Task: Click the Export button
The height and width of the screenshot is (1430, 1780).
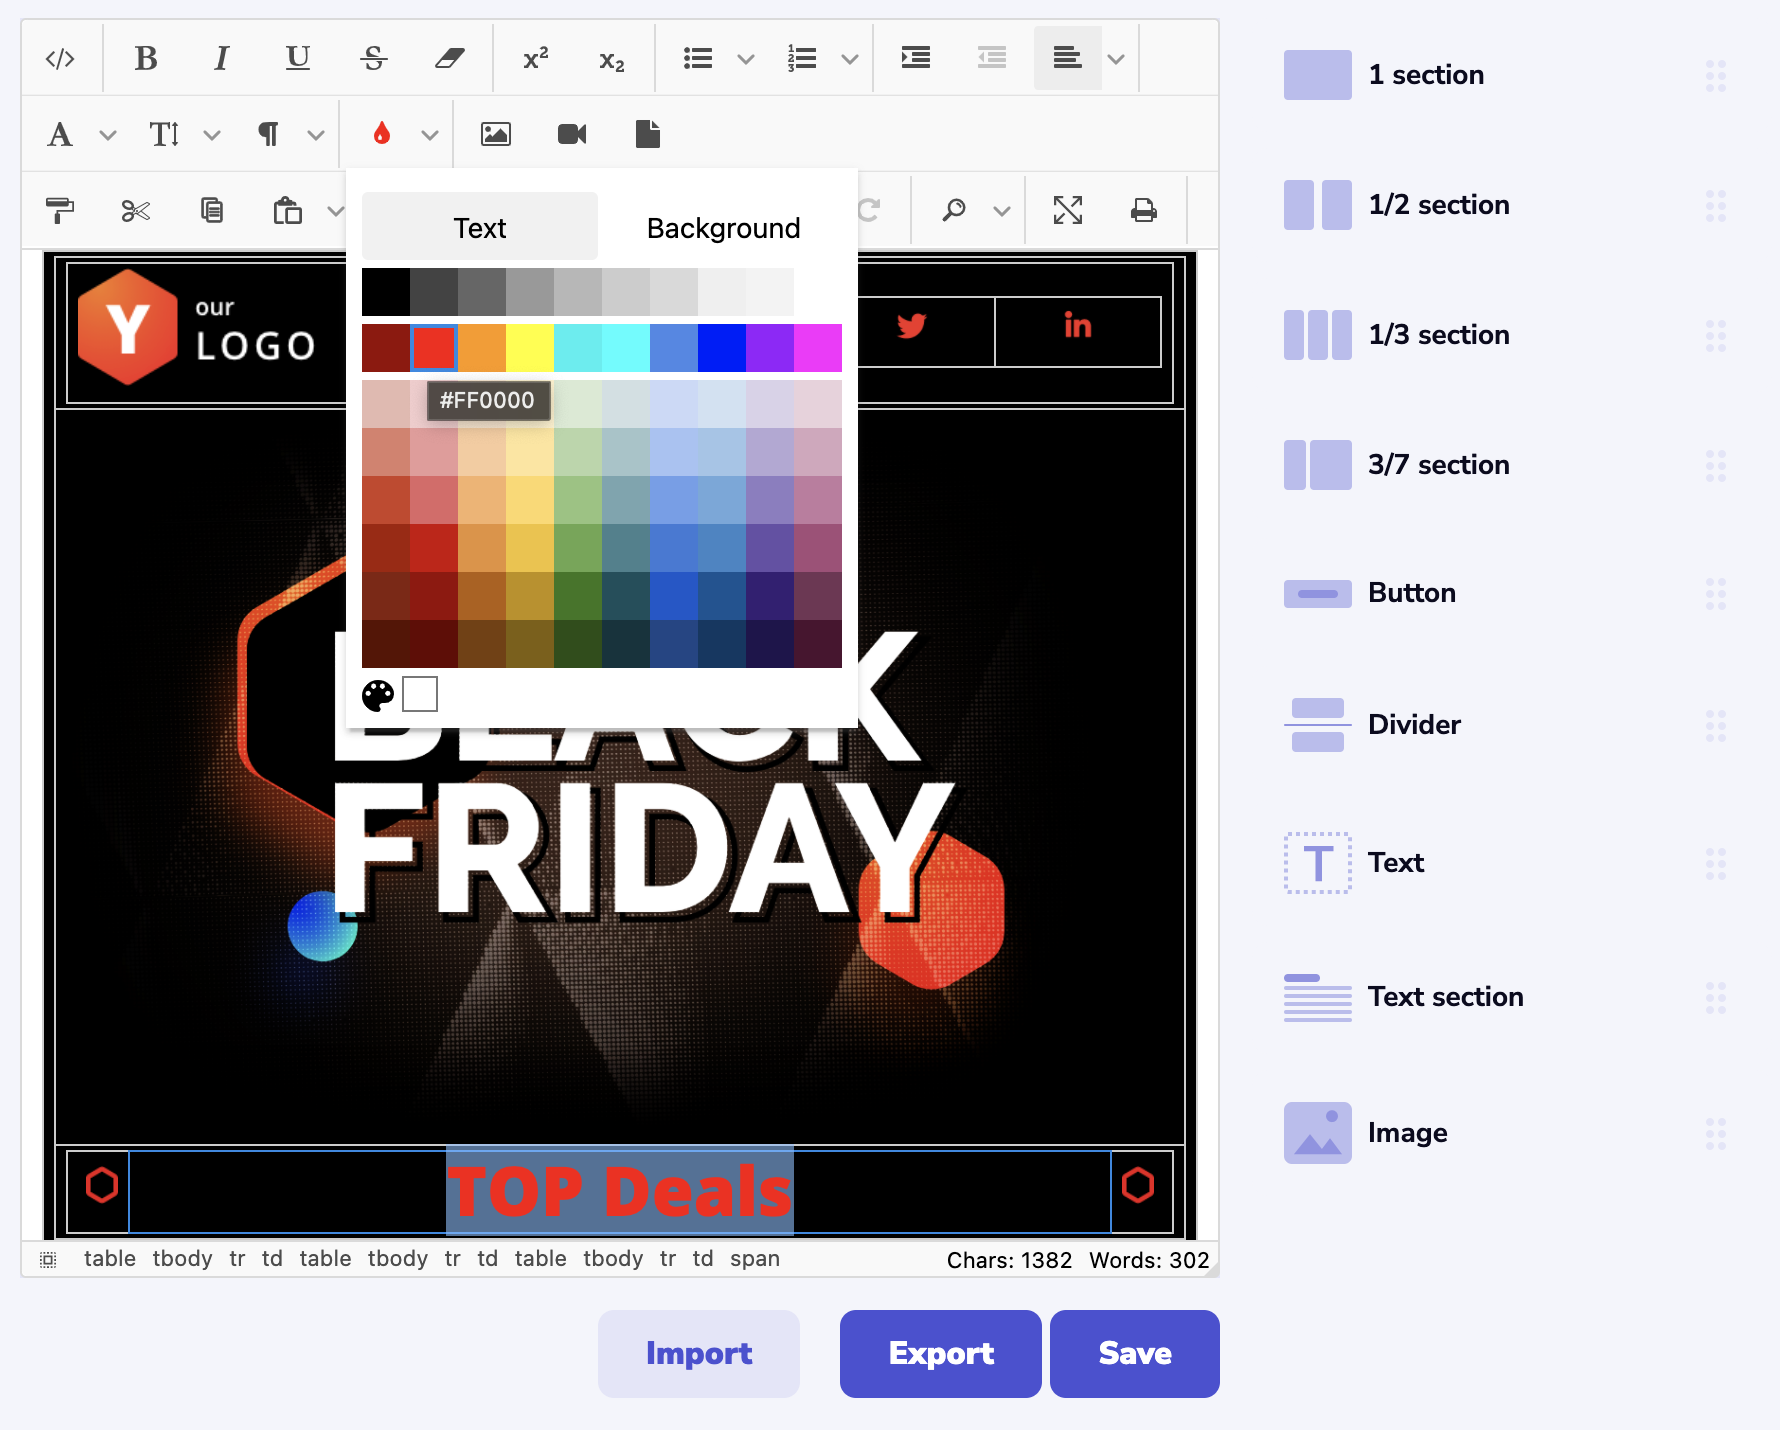Action: 941,1354
